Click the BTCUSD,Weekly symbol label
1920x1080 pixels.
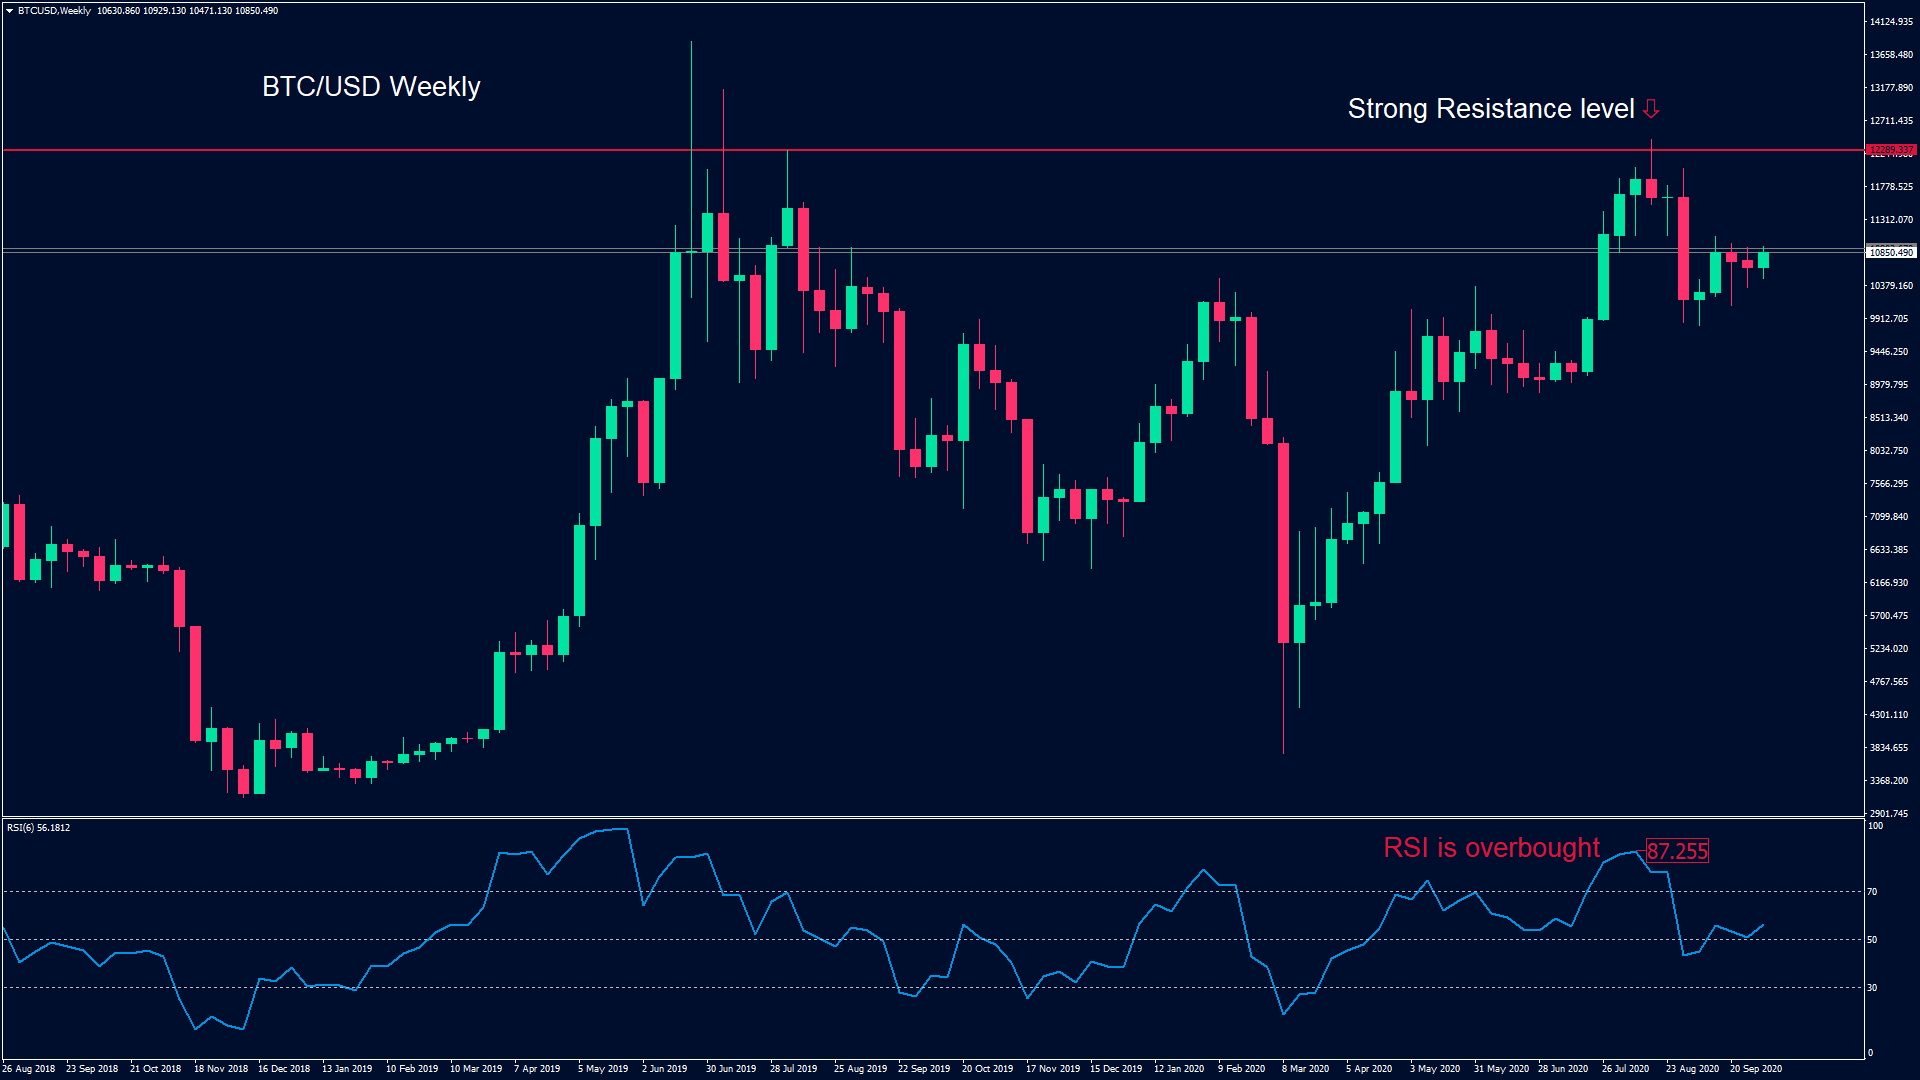click(54, 11)
